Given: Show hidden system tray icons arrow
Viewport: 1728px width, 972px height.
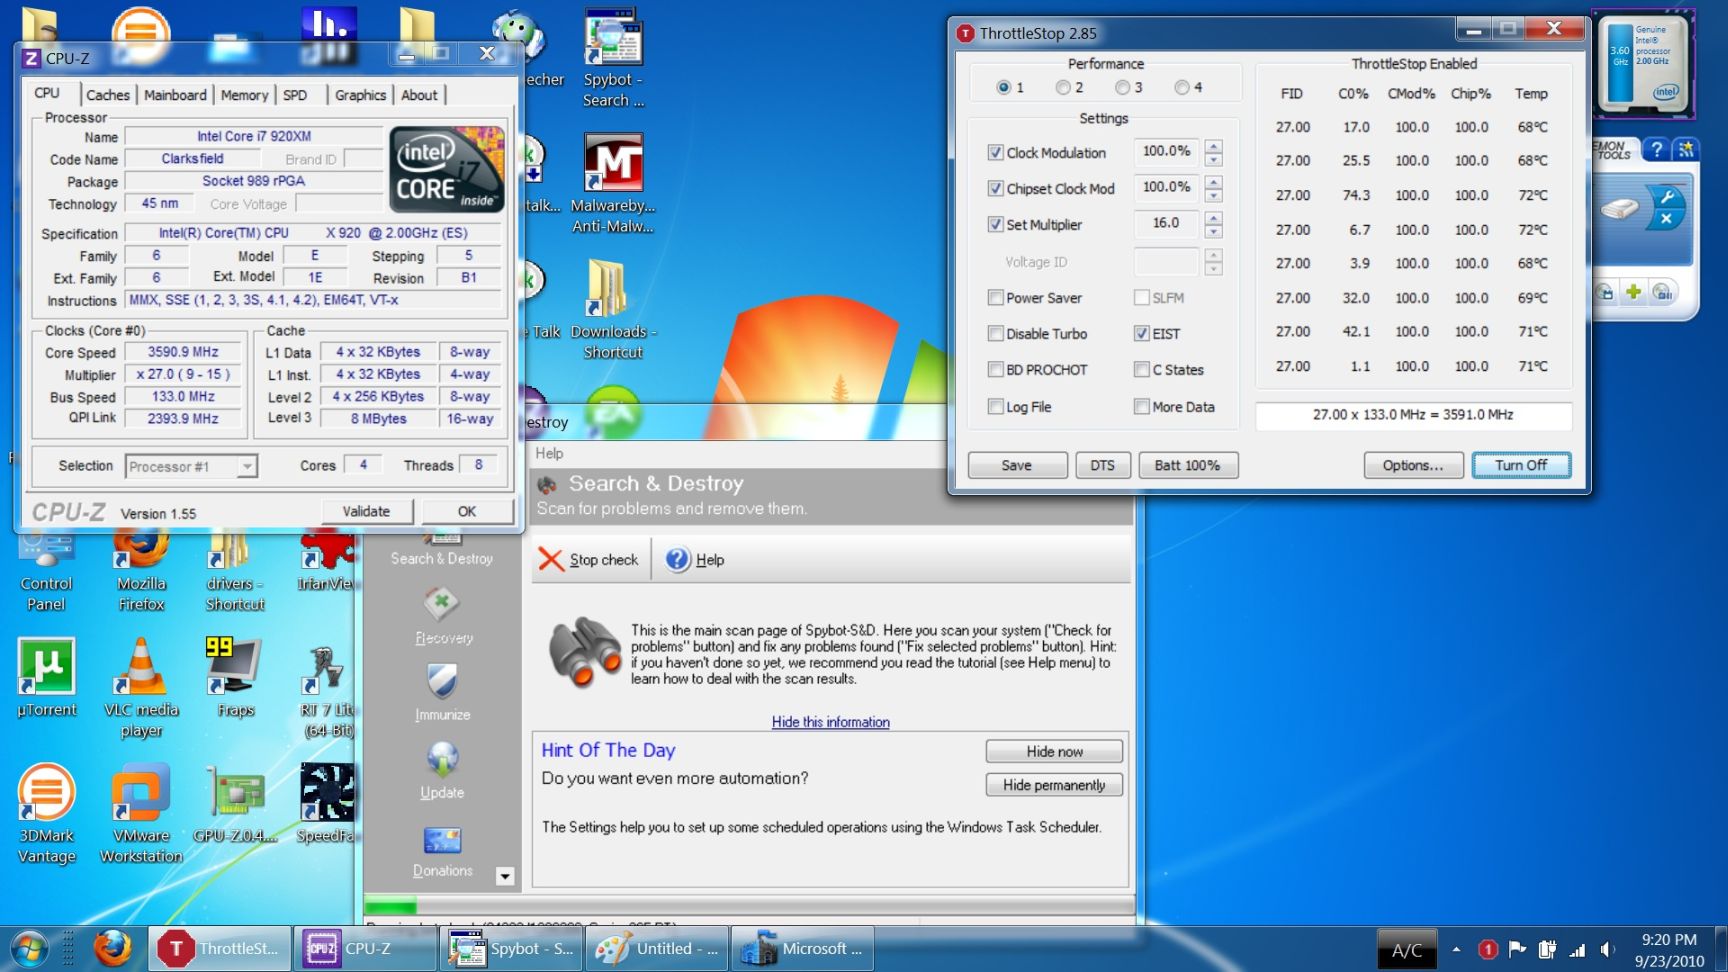Looking at the screenshot, I should click(1456, 949).
